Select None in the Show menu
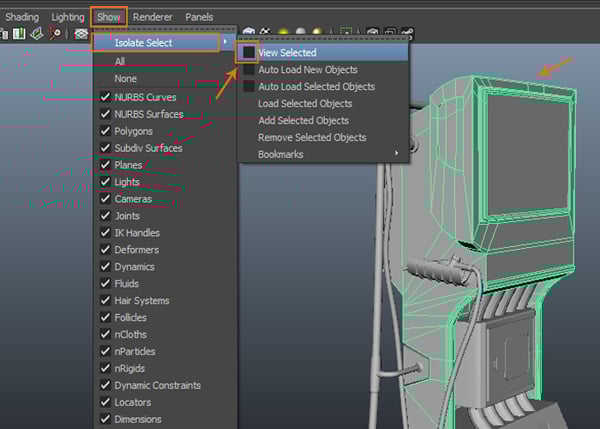Image resolution: width=600 pixels, height=429 pixels. [128, 79]
